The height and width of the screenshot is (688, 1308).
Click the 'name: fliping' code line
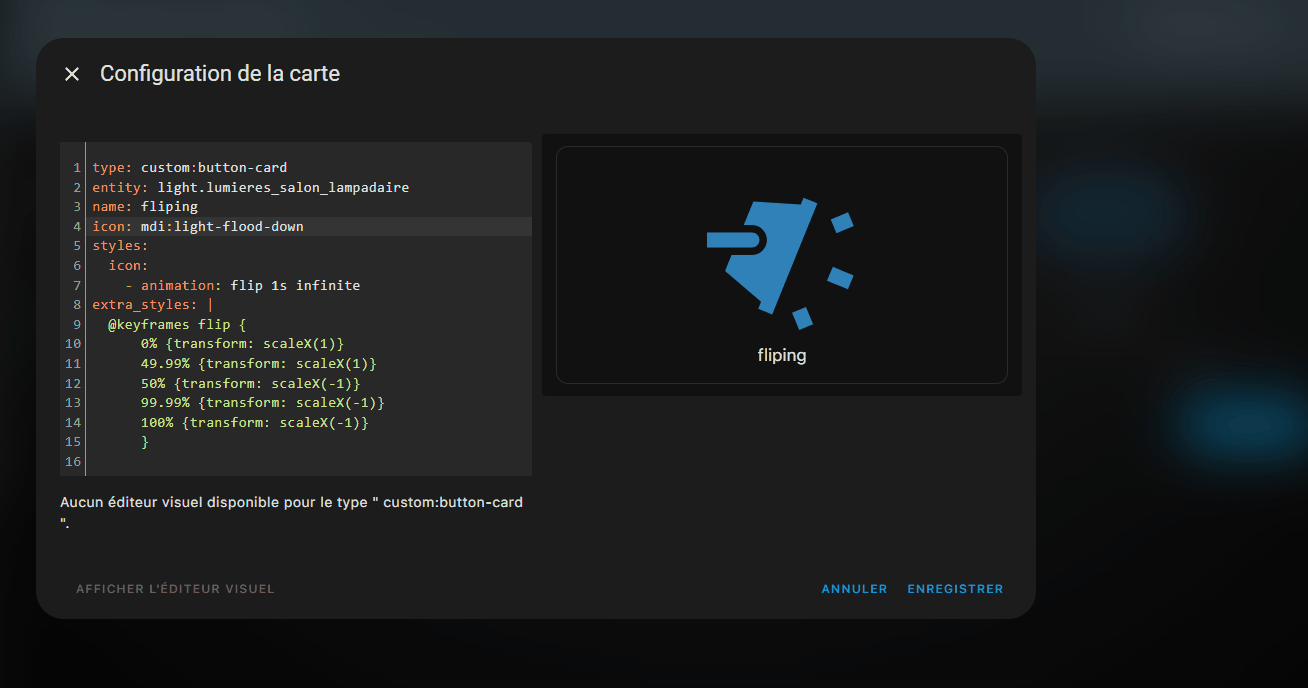145,207
